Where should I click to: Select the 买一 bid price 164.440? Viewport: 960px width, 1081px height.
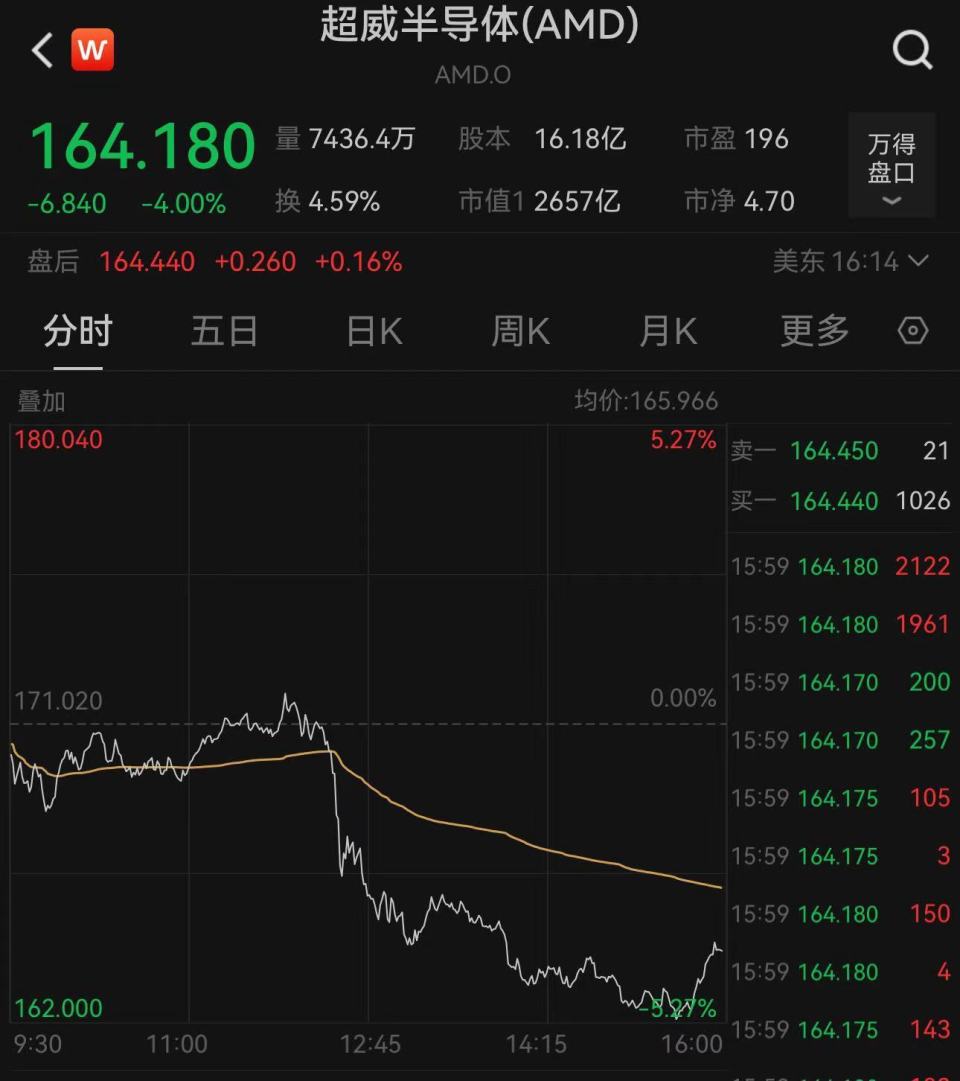click(x=834, y=501)
